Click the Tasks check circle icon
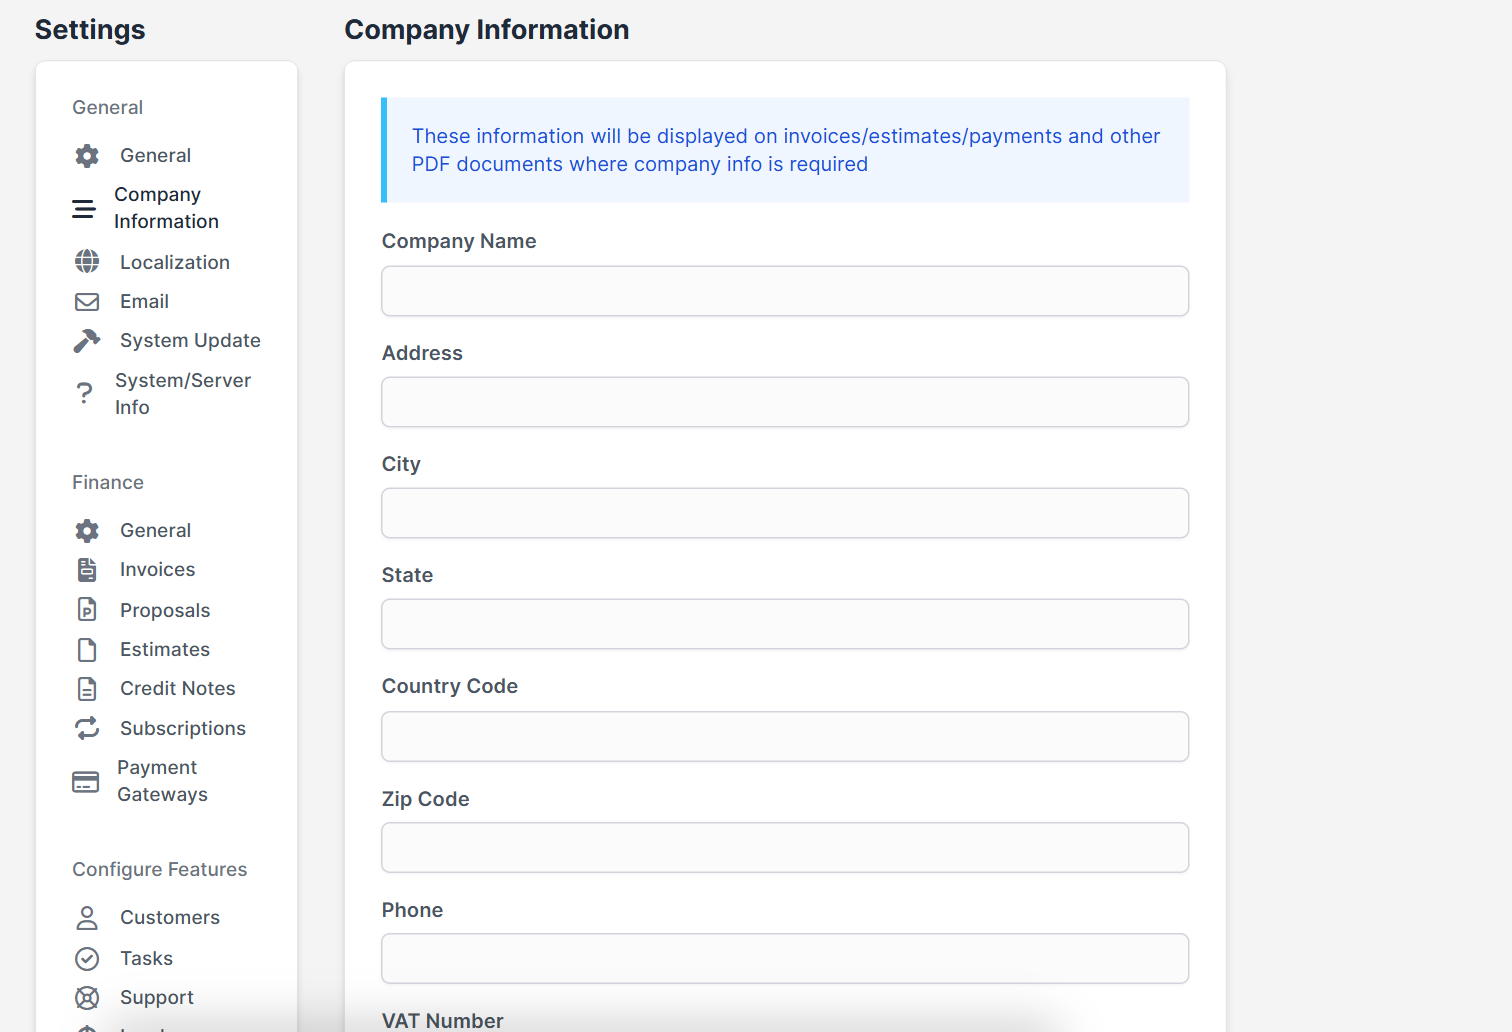The width and height of the screenshot is (1512, 1032). click(x=87, y=959)
